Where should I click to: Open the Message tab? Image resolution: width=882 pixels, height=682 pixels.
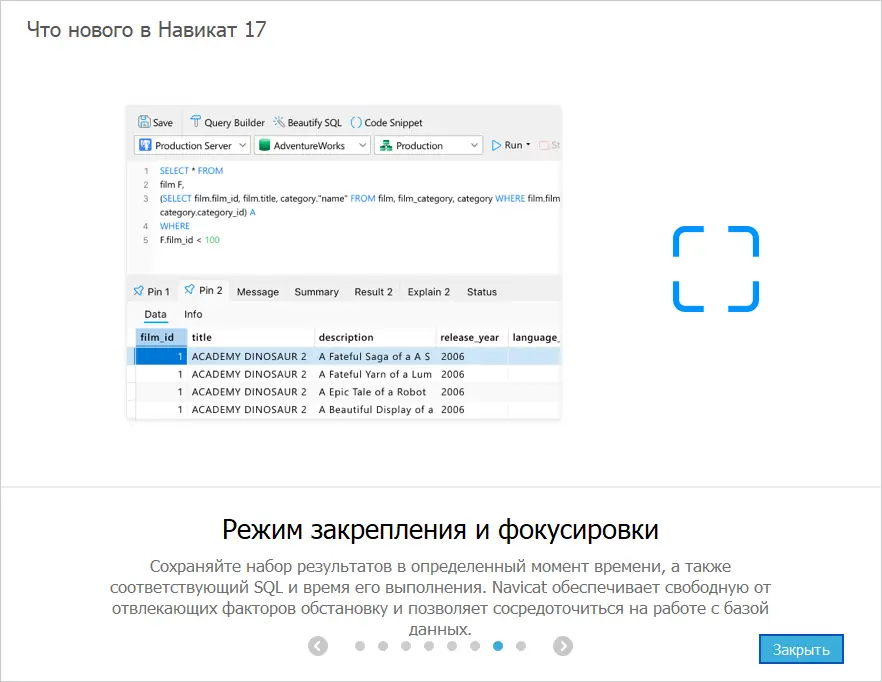click(x=258, y=292)
